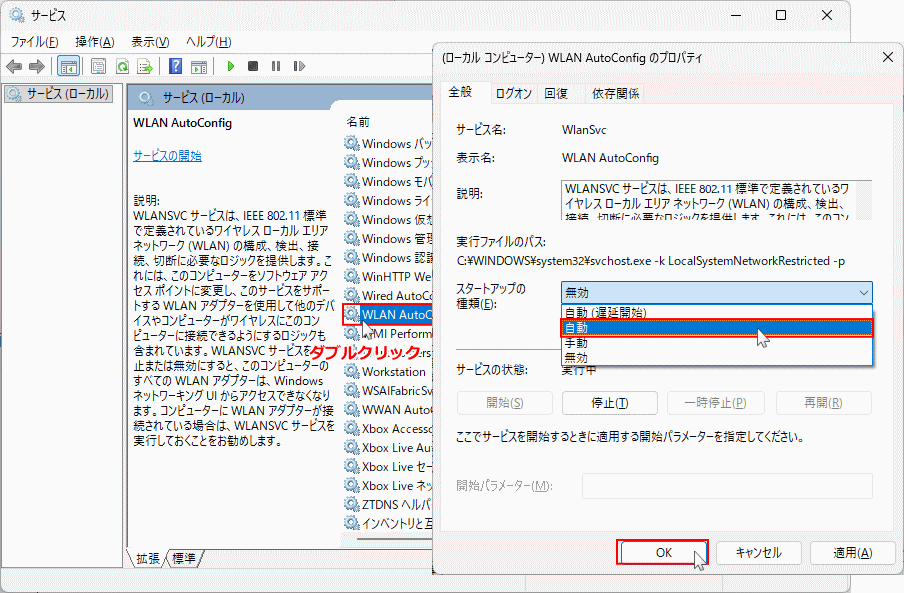Click the gear icon beside Wired AutoConfig
This screenshot has height=593, width=904.
point(352,295)
